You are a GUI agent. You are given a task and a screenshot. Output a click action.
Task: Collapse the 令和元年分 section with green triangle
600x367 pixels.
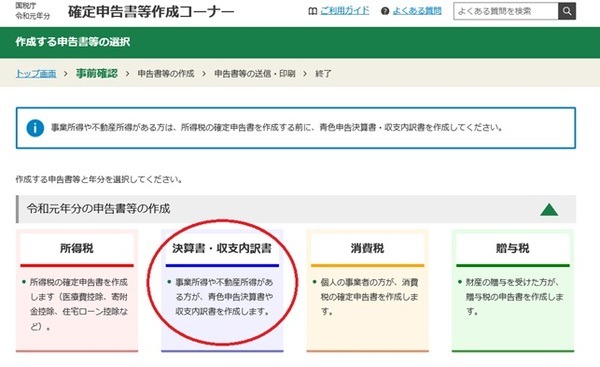coord(549,209)
